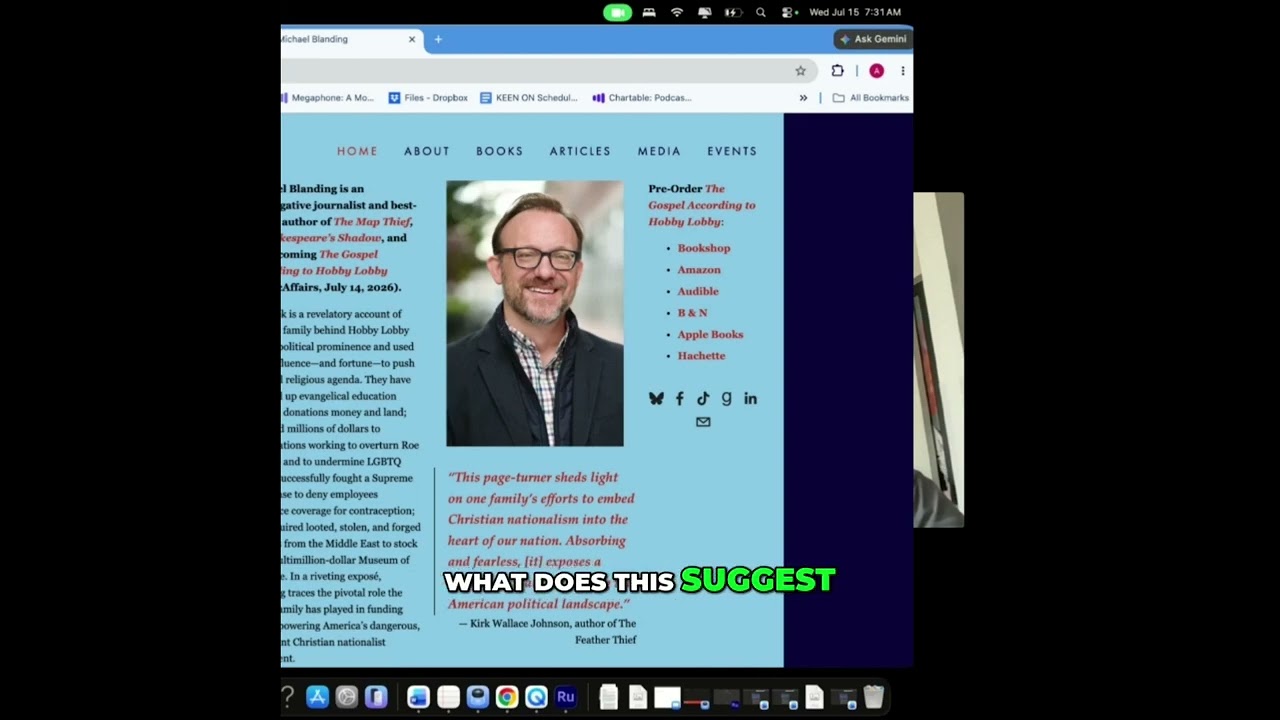Launch App Store from the Dock

click(x=317, y=697)
